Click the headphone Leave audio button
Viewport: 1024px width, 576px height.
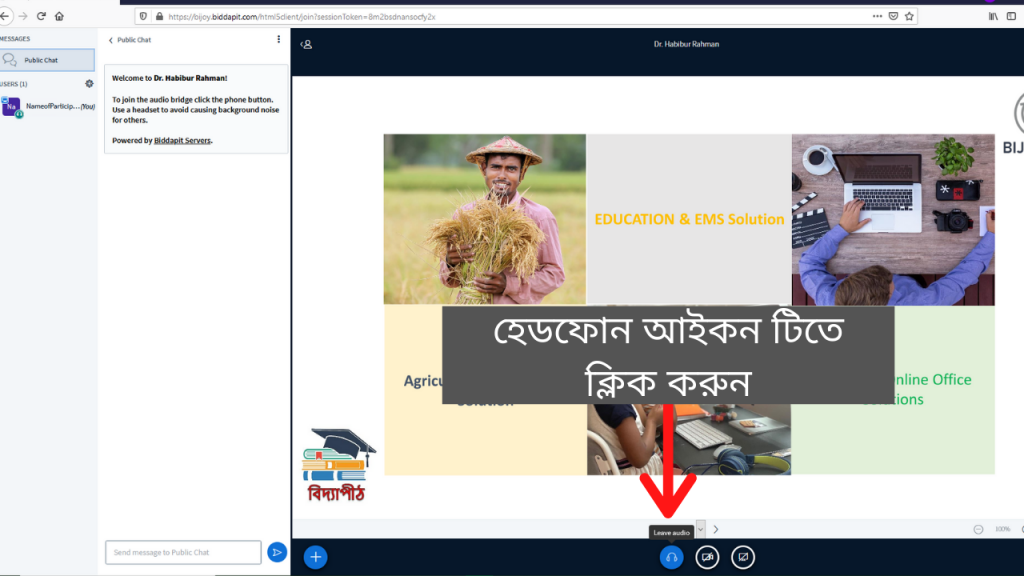click(x=671, y=557)
